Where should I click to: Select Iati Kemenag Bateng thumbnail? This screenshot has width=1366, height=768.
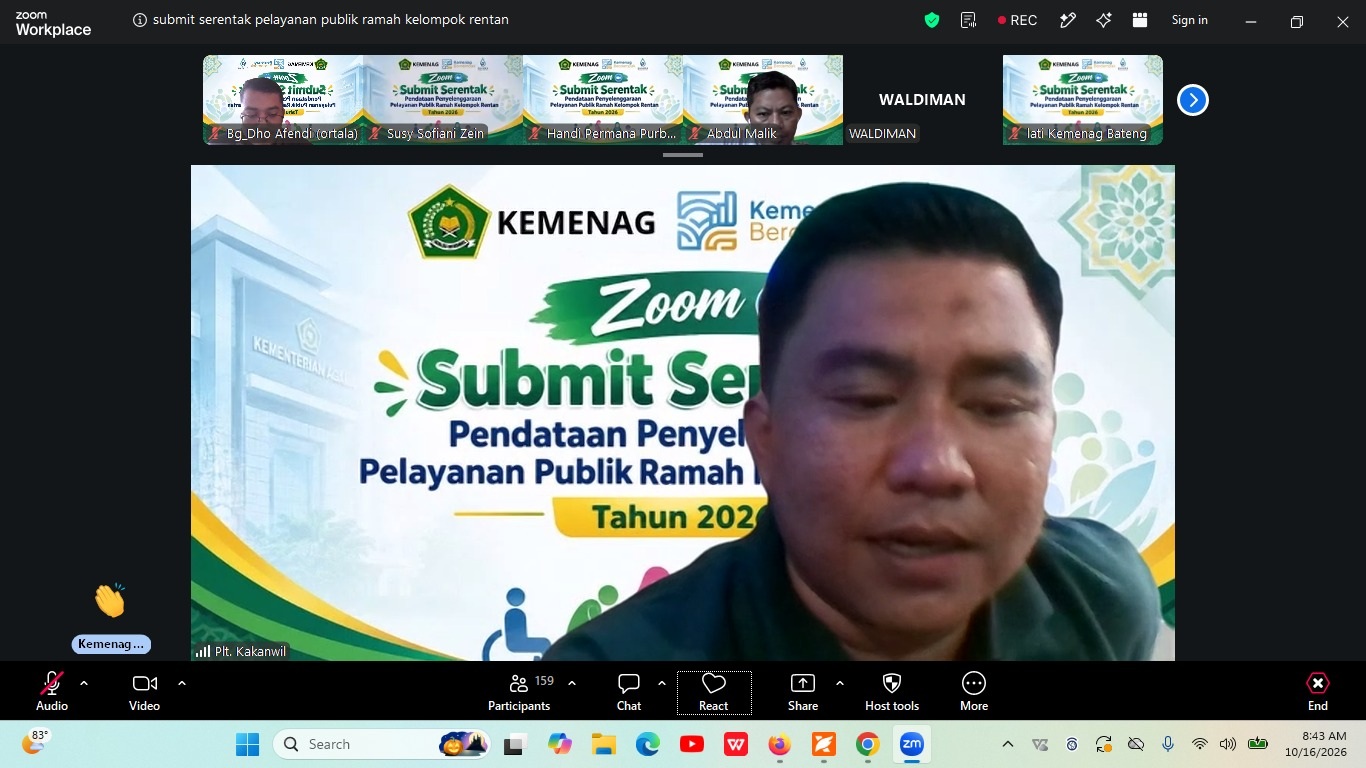tap(1083, 100)
